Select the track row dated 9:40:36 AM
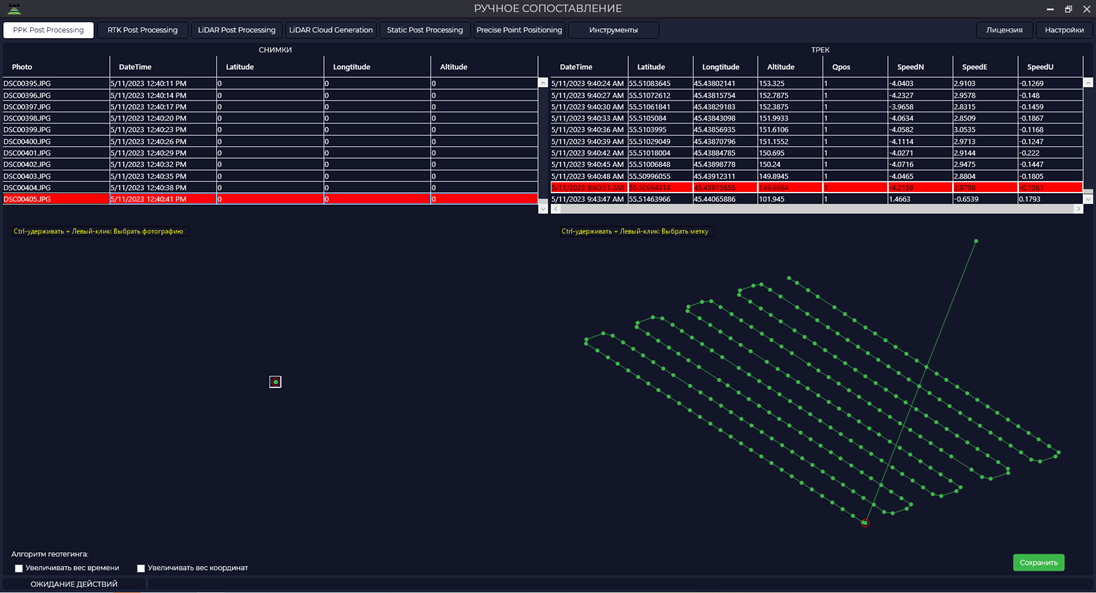 coord(816,129)
